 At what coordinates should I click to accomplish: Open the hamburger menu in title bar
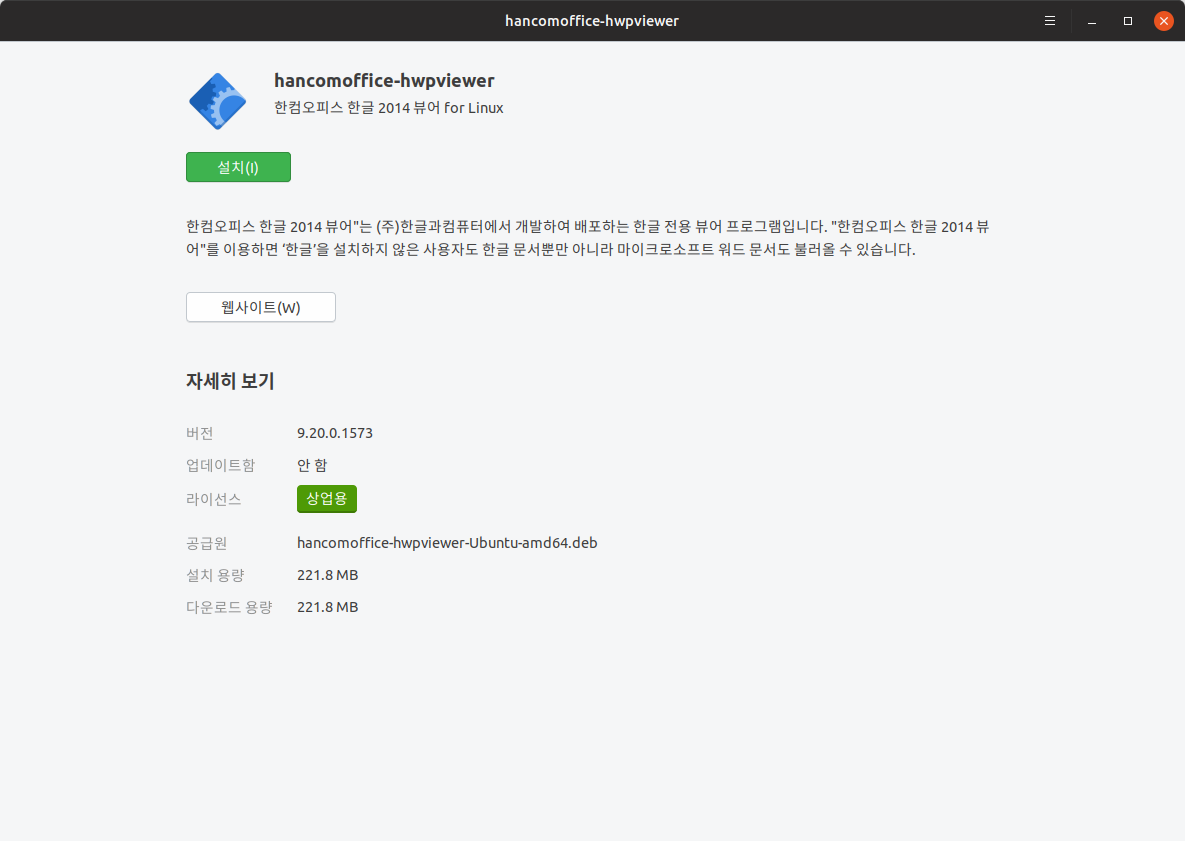[1050, 21]
